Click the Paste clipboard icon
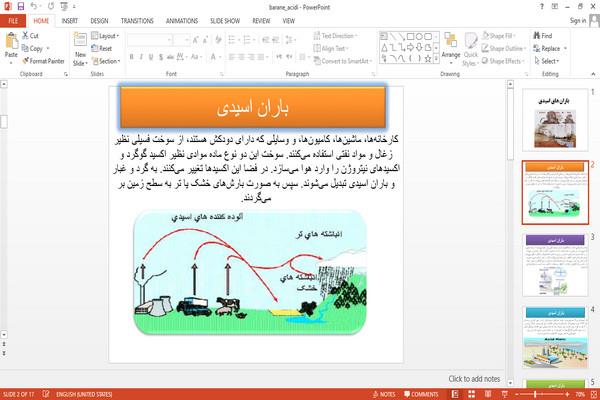600x400 pixels. tap(11, 42)
